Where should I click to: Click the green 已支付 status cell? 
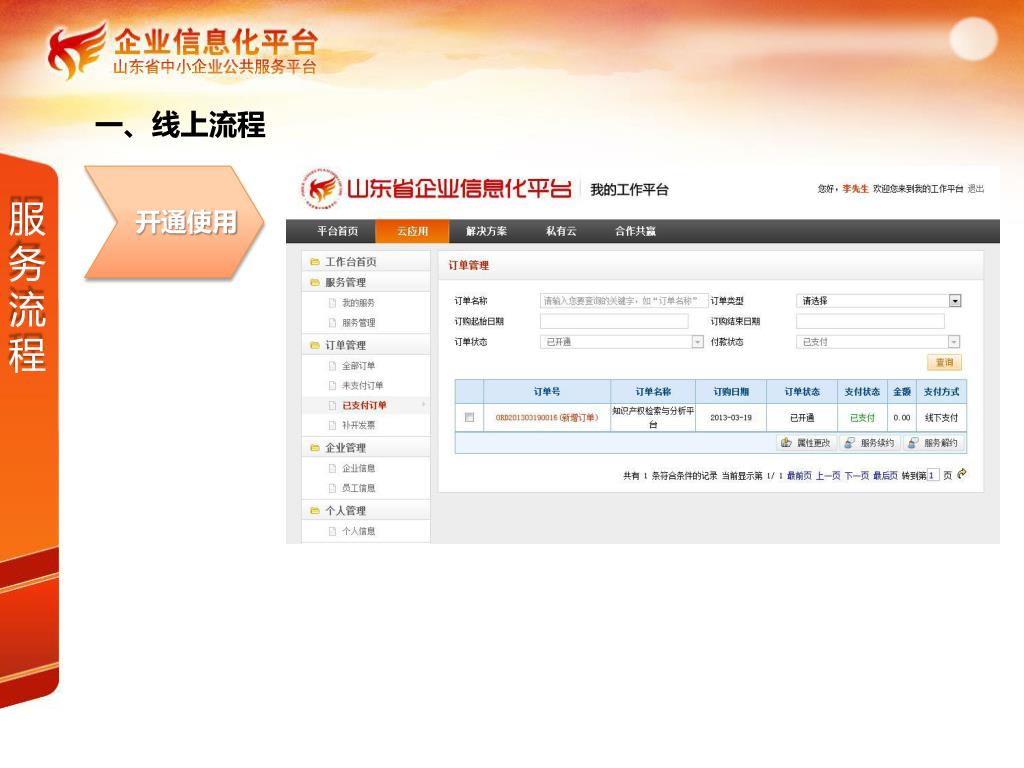click(x=862, y=417)
